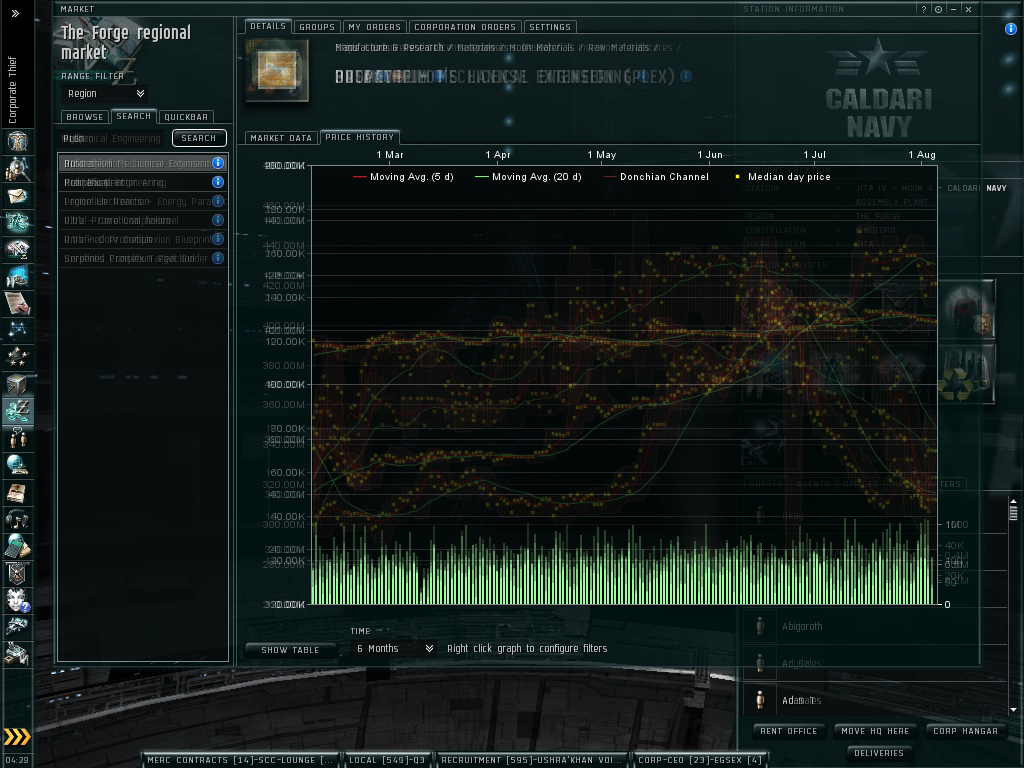Open the in-game Browser globe icon

tap(17, 465)
